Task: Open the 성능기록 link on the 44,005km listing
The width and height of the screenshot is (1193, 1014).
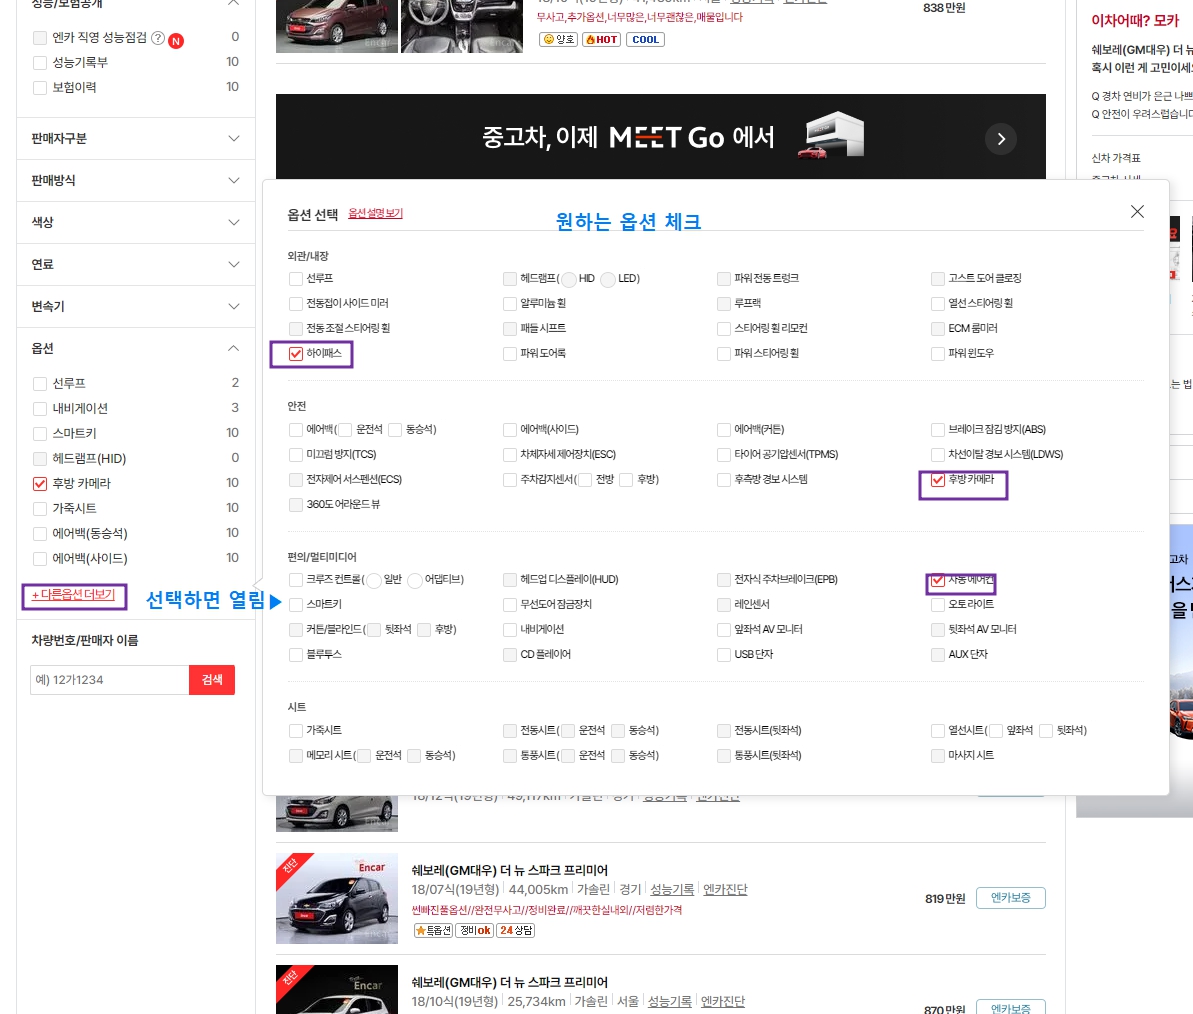Action: [x=672, y=889]
